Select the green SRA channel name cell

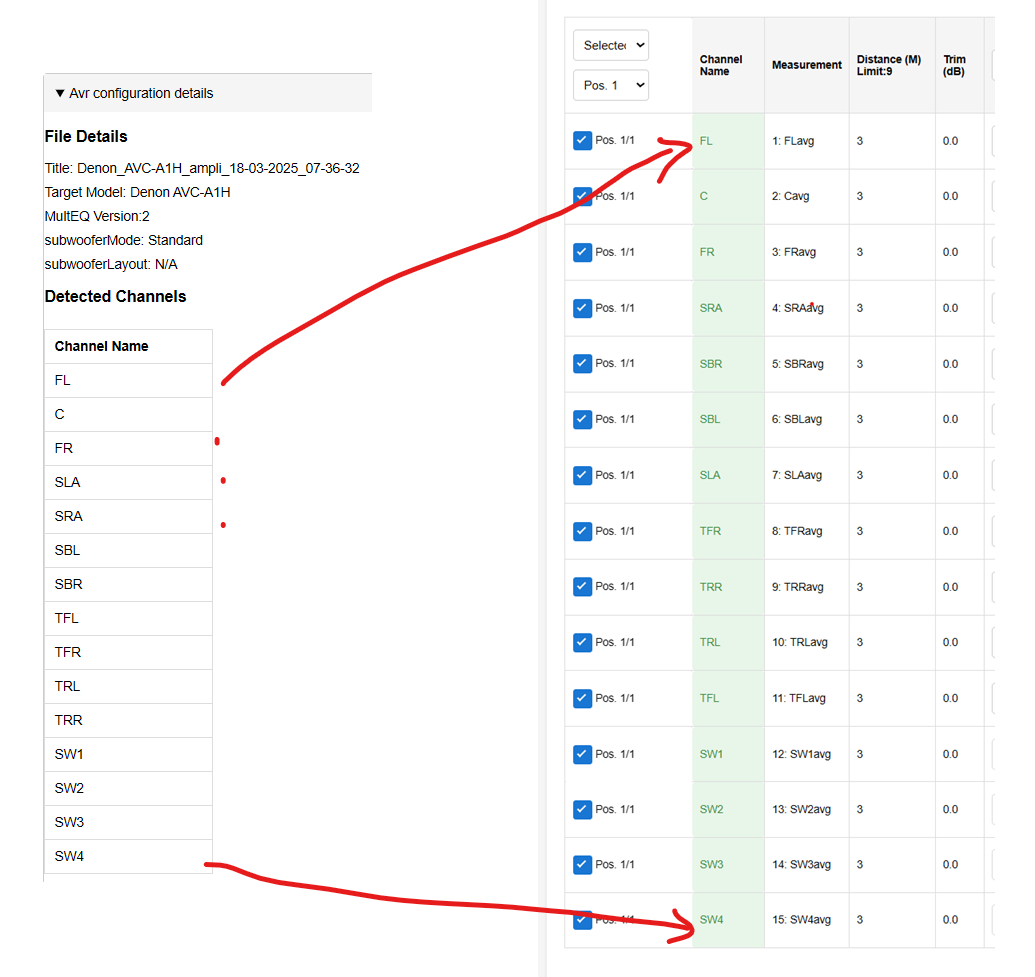(711, 308)
